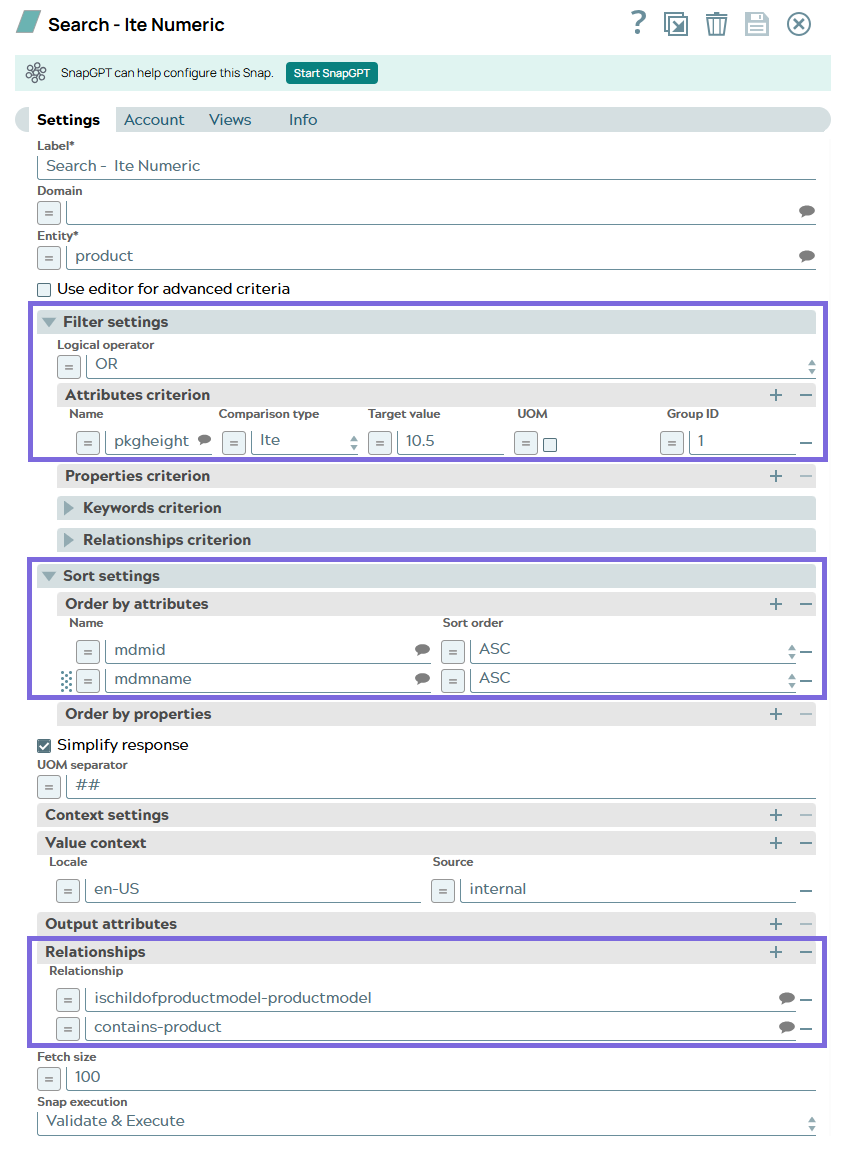Remove the contains-product relationship row
The width and height of the screenshot is (843, 1161).
pos(806,1027)
